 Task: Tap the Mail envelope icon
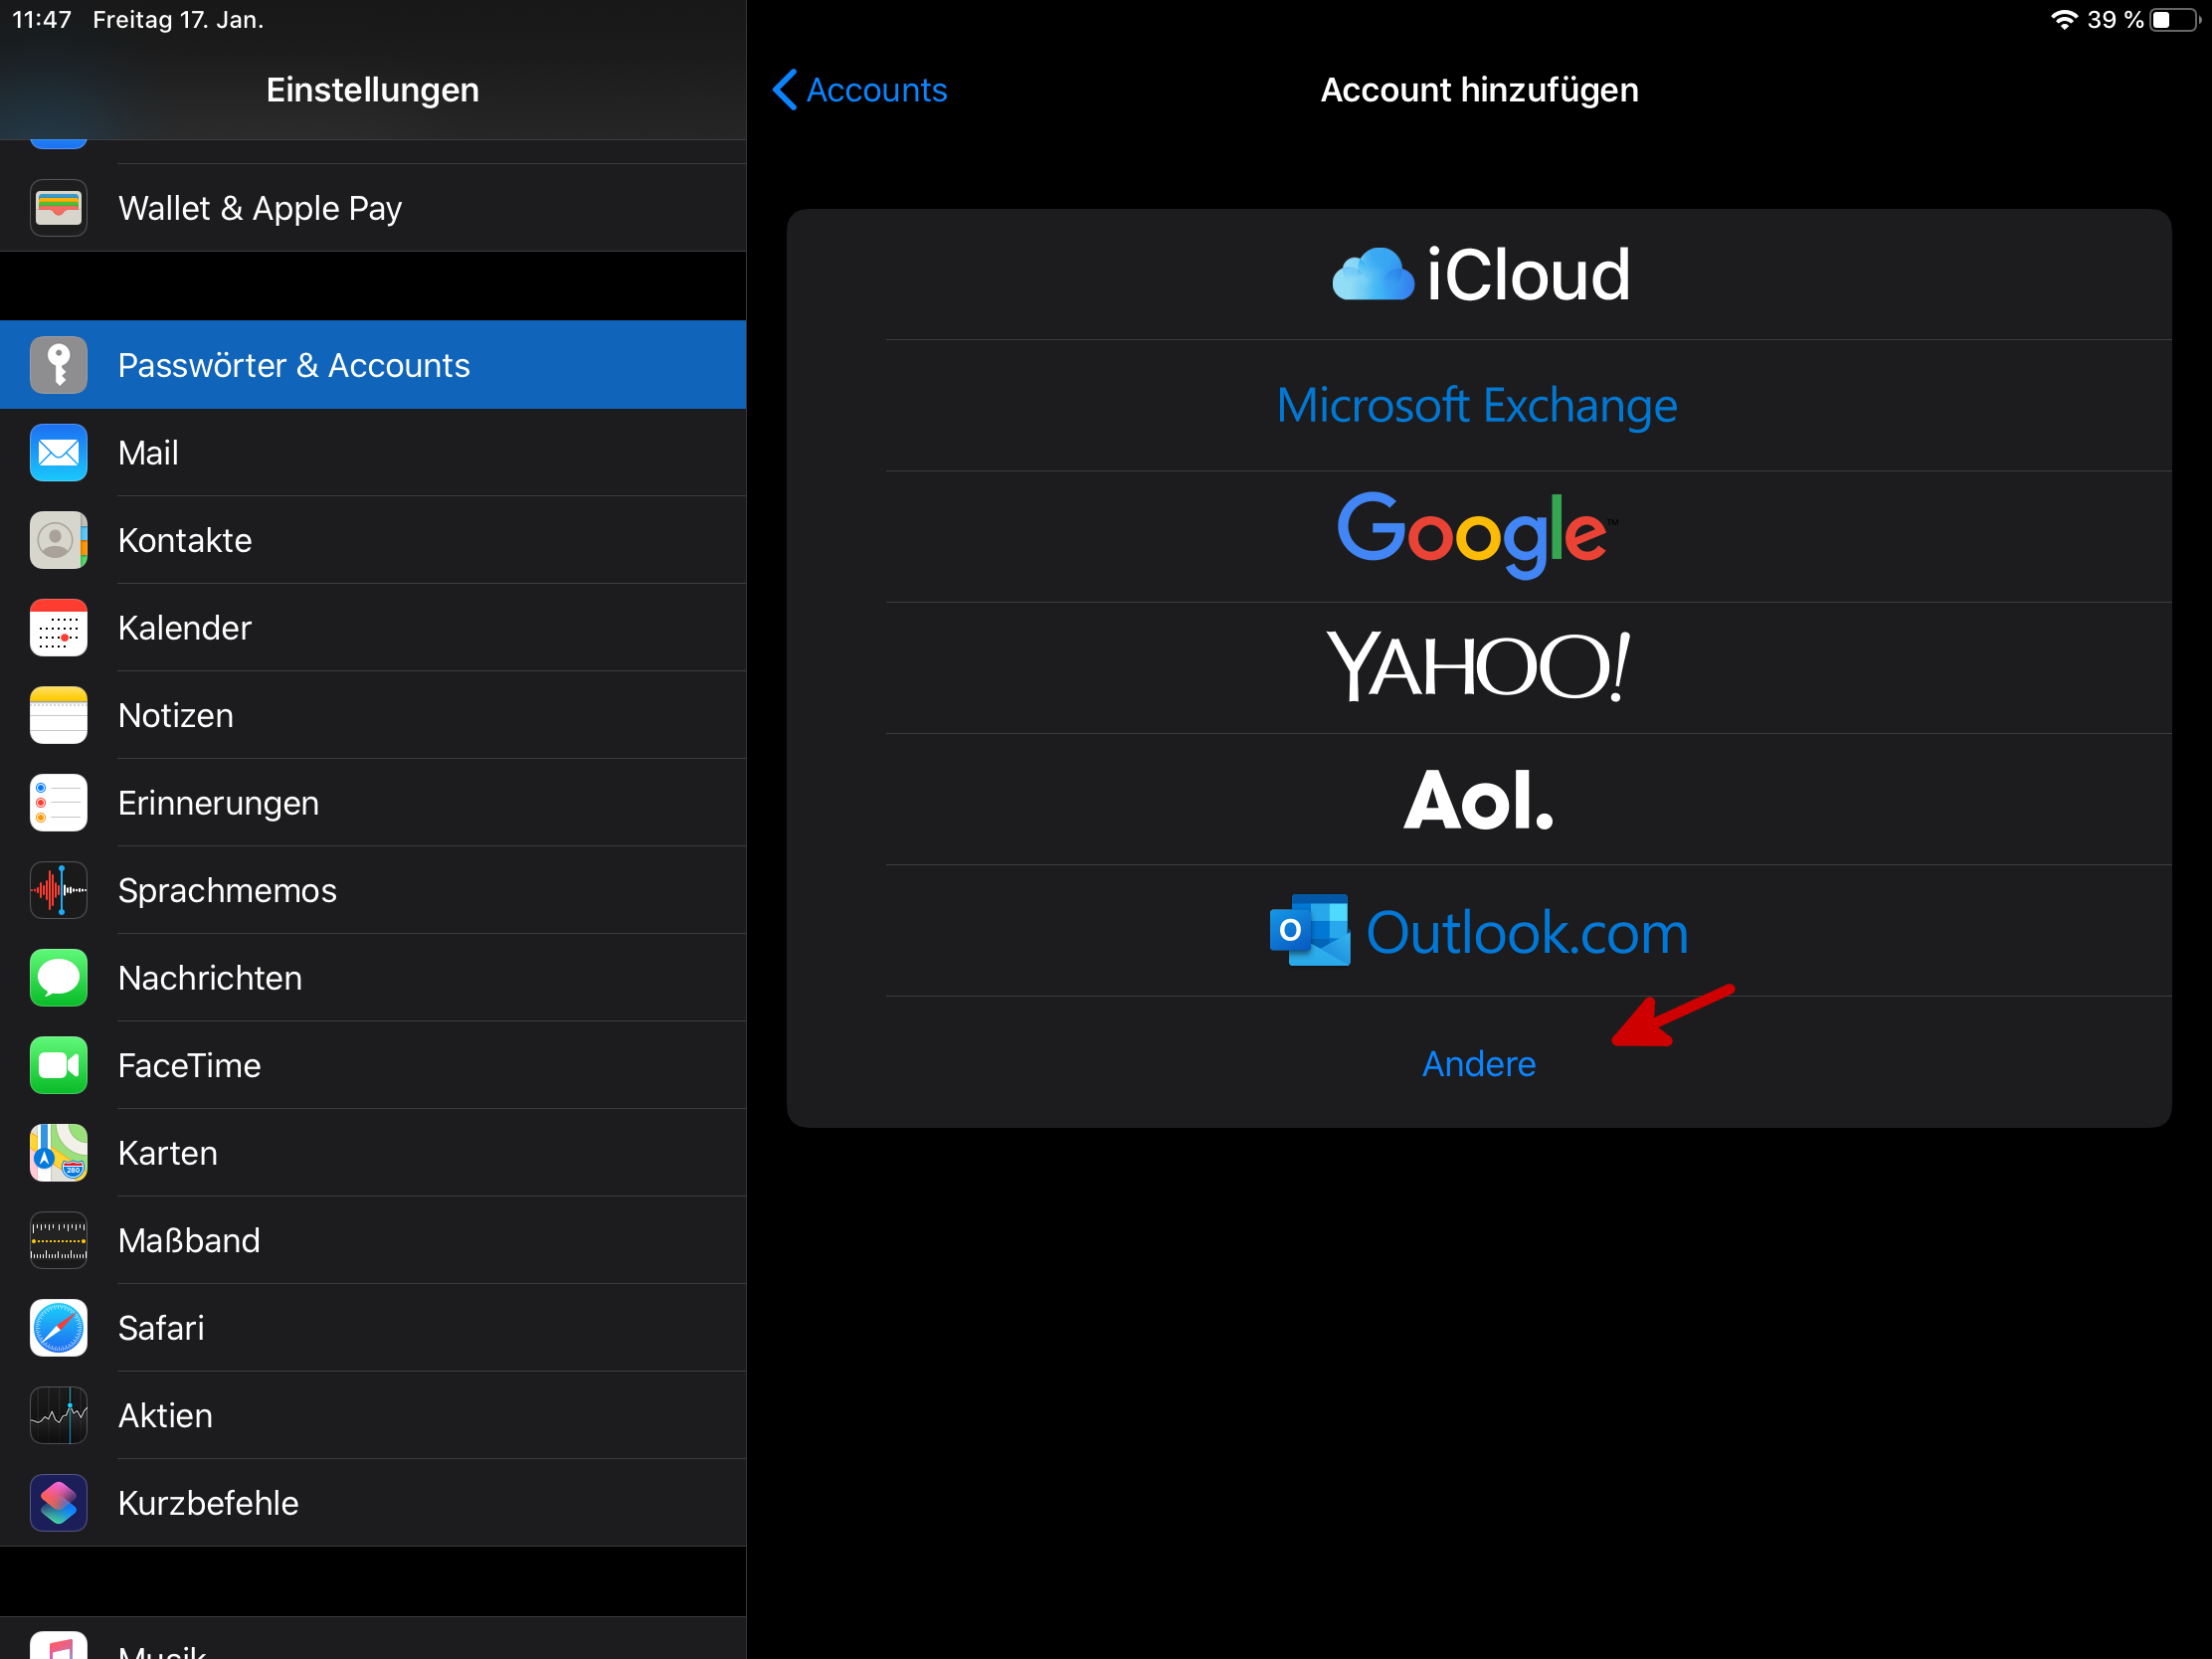[58, 453]
